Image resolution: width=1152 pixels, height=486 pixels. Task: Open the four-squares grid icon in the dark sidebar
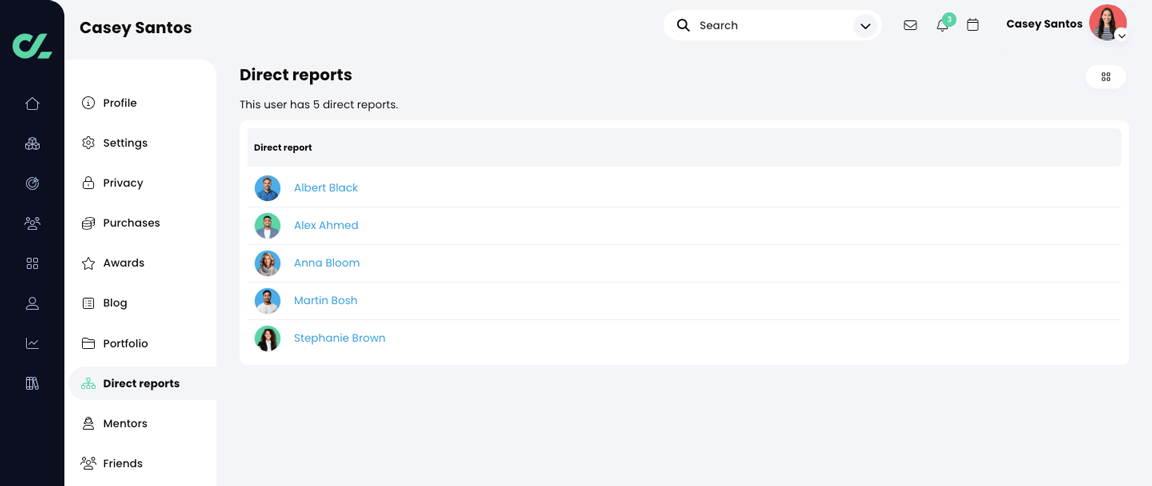tap(32, 264)
